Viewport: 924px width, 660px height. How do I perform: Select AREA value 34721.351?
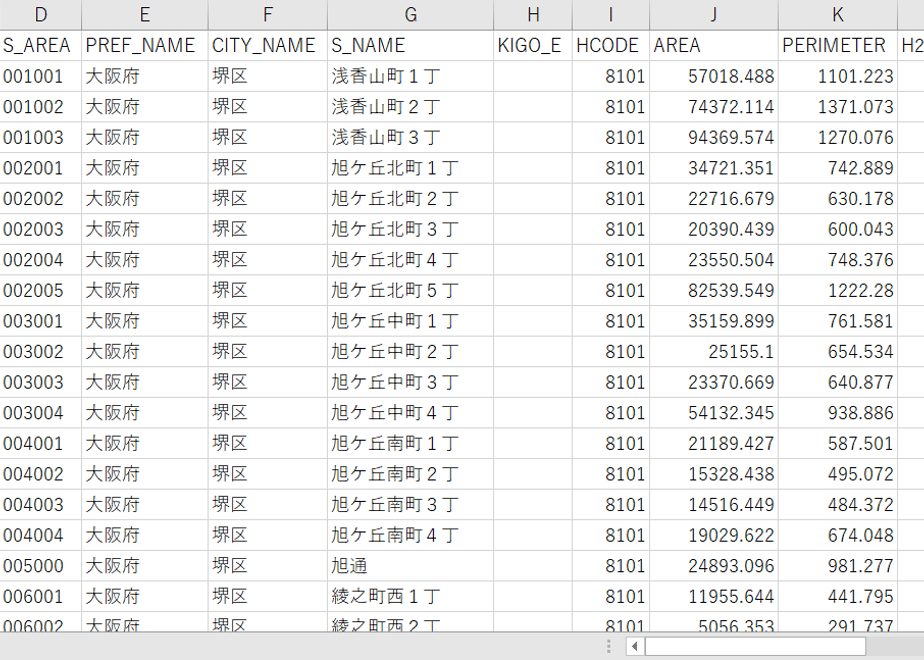pyautogui.click(x=714, y=168)
